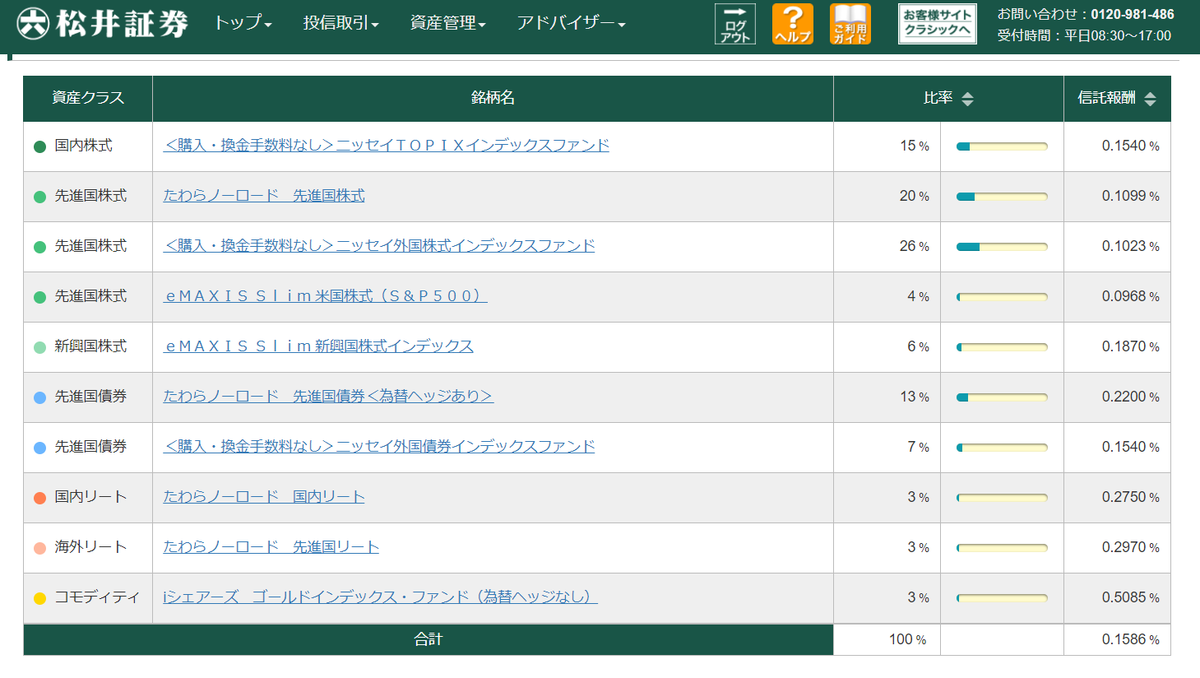
Task: Click the 資産クラス column header
Action: coord(88,98)
